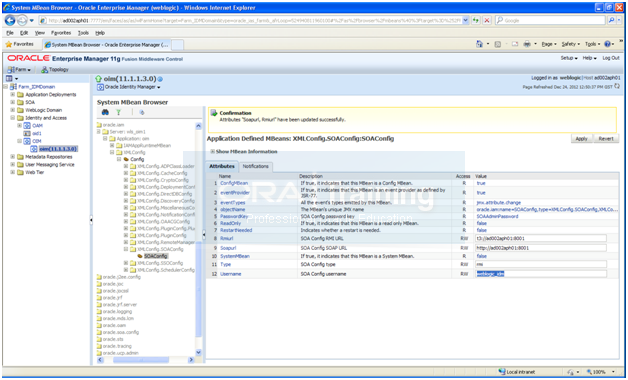Image resolution: width=628 pixels, height=380 pixels.
Task: Open the IE Page menu
Action: coord(549,44)
